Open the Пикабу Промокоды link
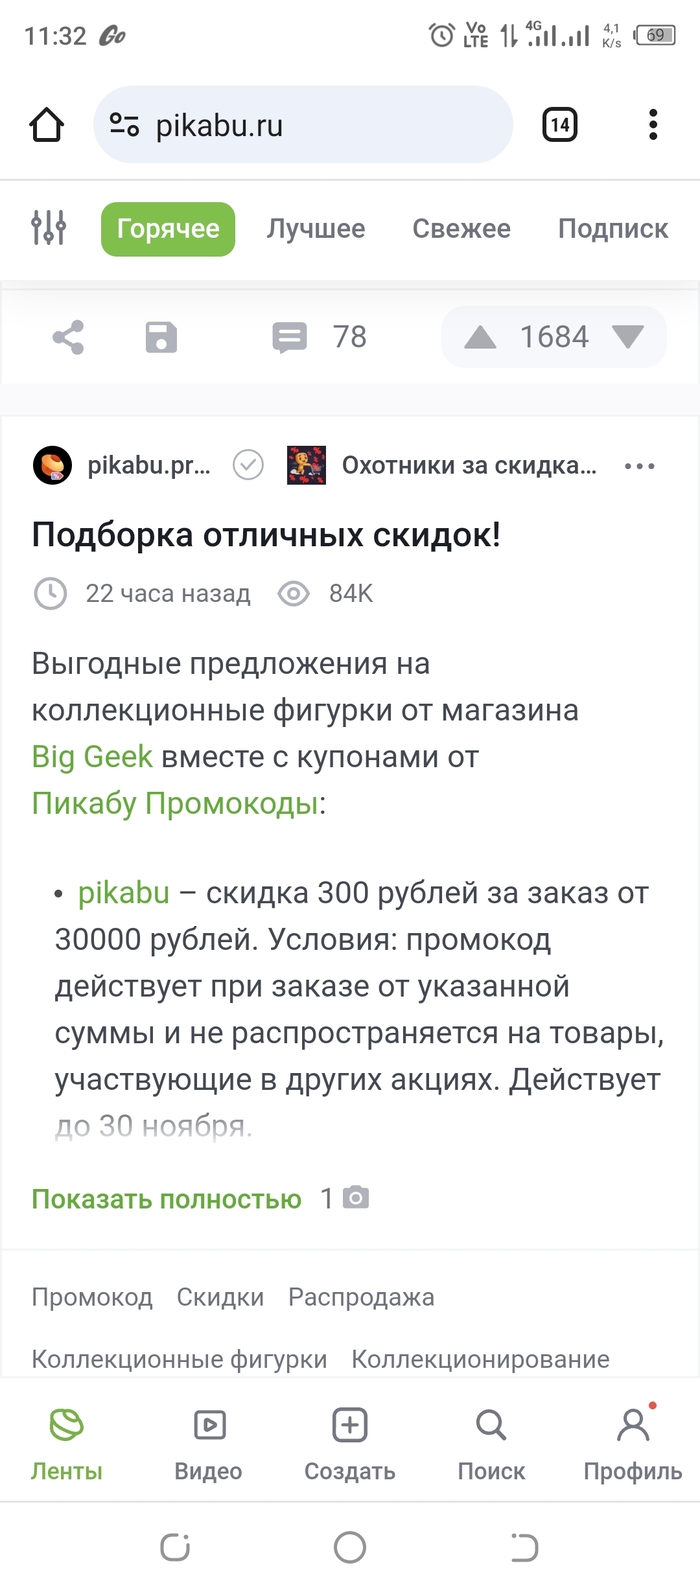Image resolution: width=700 pixels, height=1594 pixels. pyautogui.click(x=175, y=803)
